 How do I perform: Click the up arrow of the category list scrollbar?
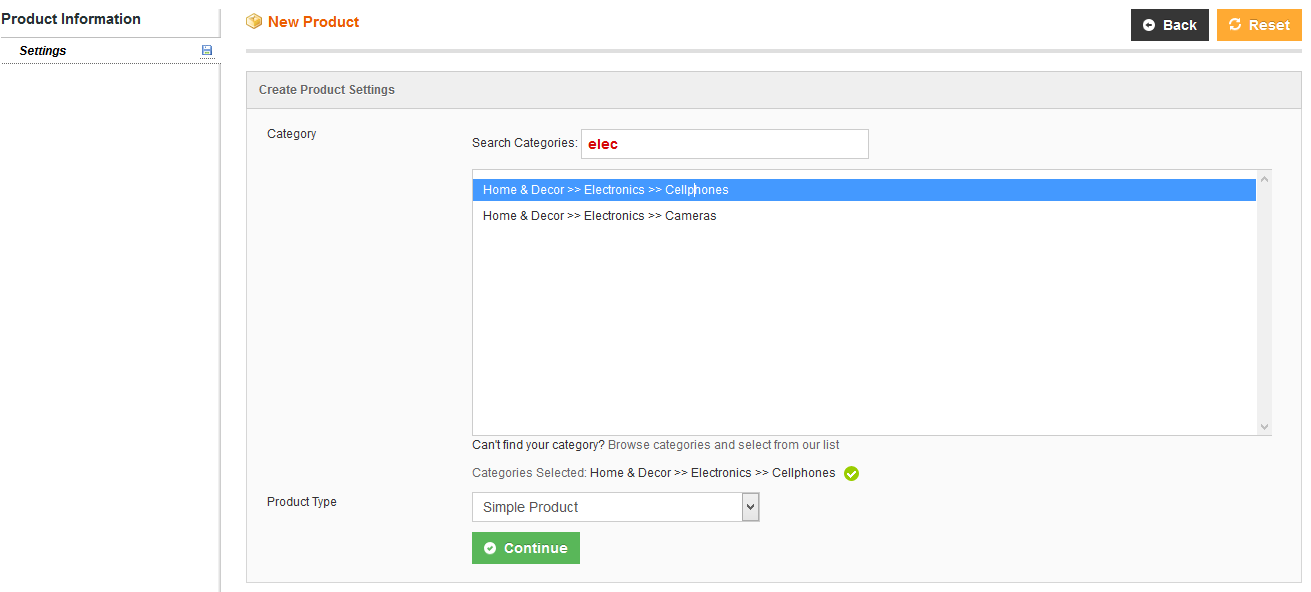pyautogui.click(x=1263, y=177)
